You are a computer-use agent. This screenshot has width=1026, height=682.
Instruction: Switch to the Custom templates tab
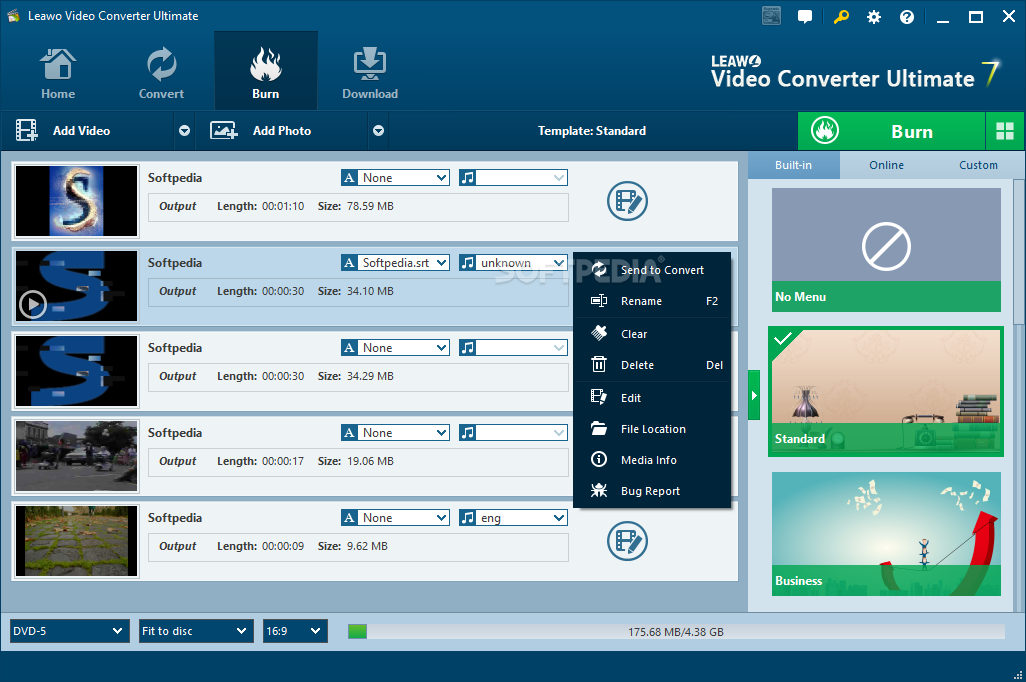click(x=978, y=166)
